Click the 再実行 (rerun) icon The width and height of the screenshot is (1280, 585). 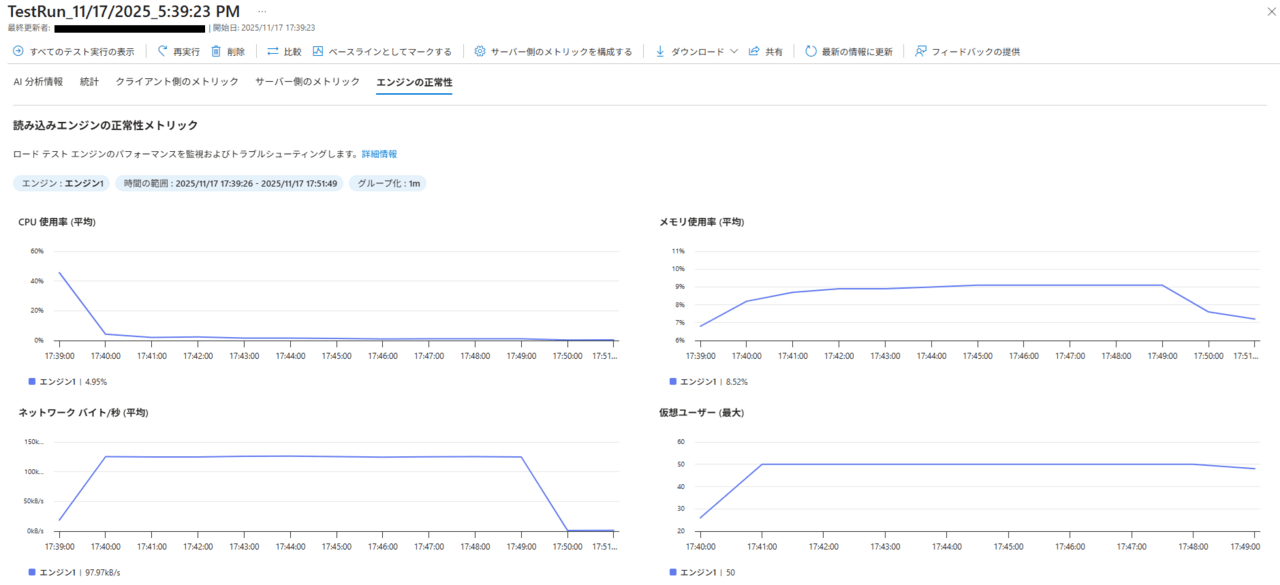162,51
